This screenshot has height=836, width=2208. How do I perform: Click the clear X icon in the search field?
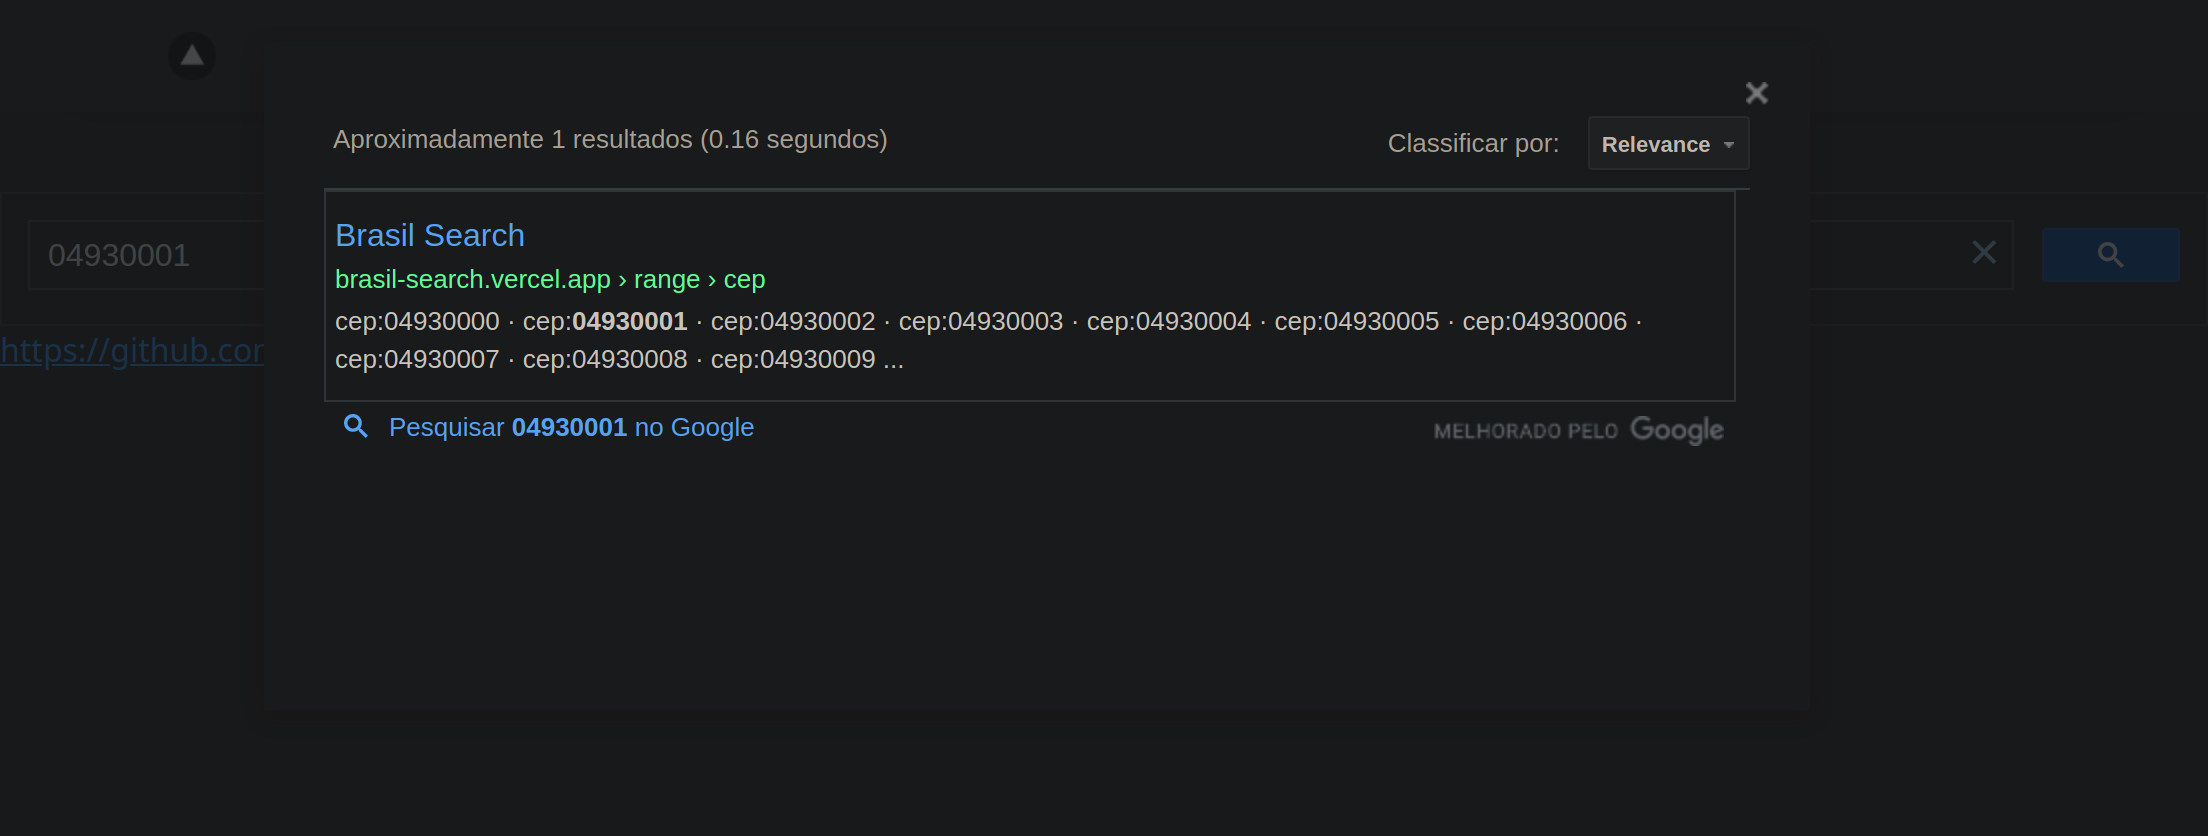(1984, 253)
